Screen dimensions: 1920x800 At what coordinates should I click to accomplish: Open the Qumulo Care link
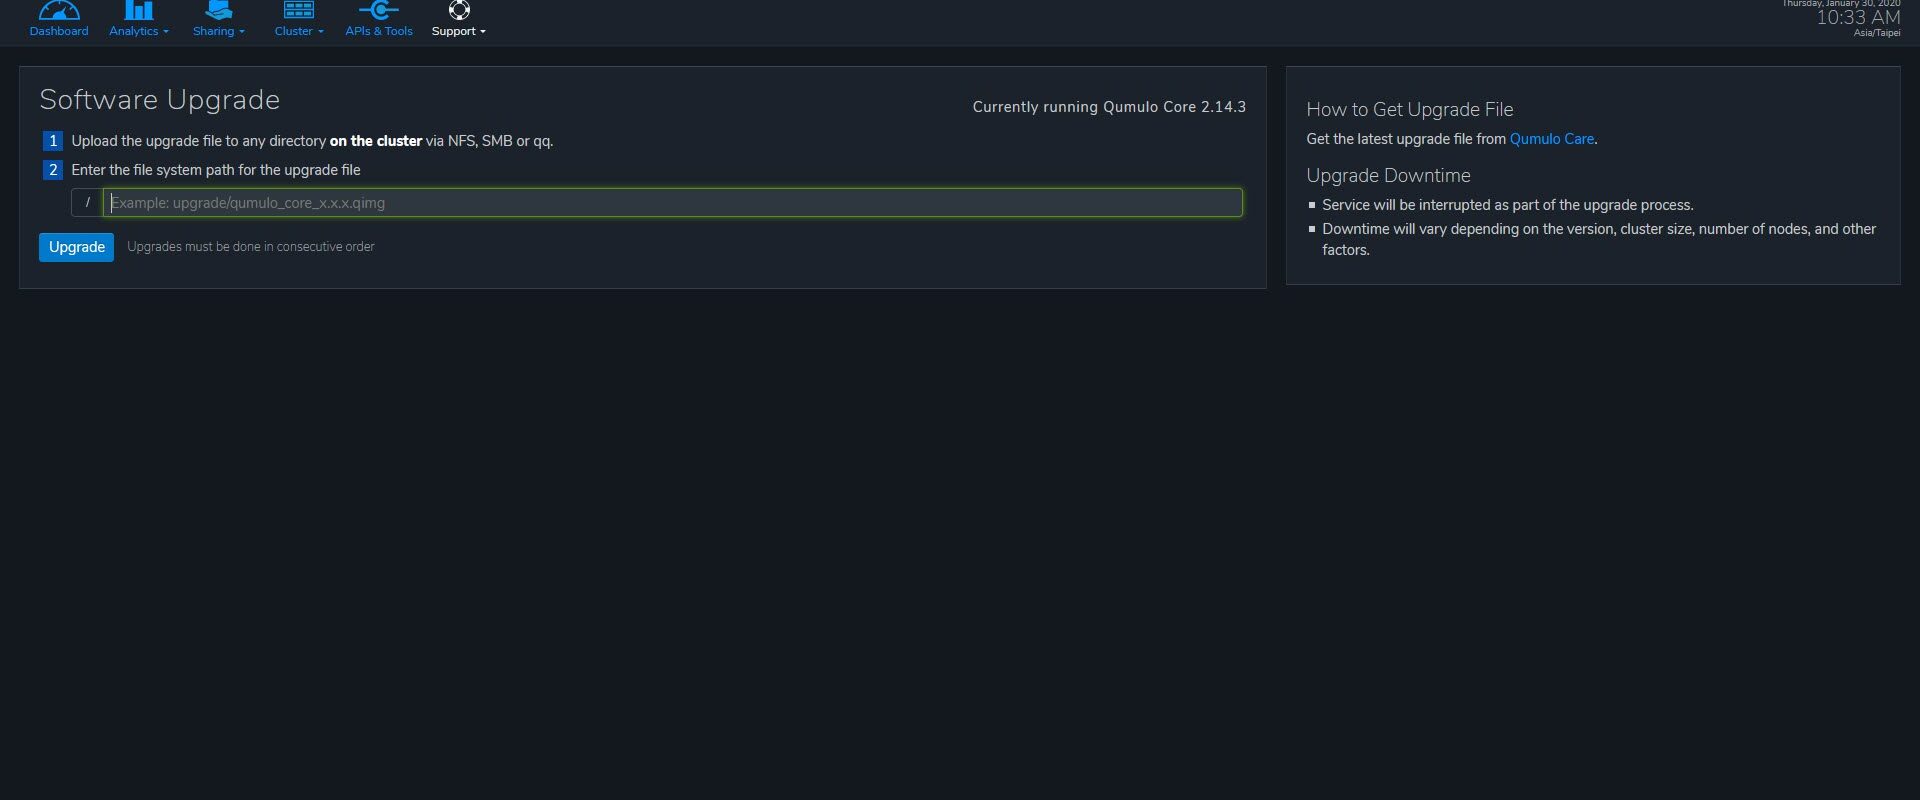1551,139
